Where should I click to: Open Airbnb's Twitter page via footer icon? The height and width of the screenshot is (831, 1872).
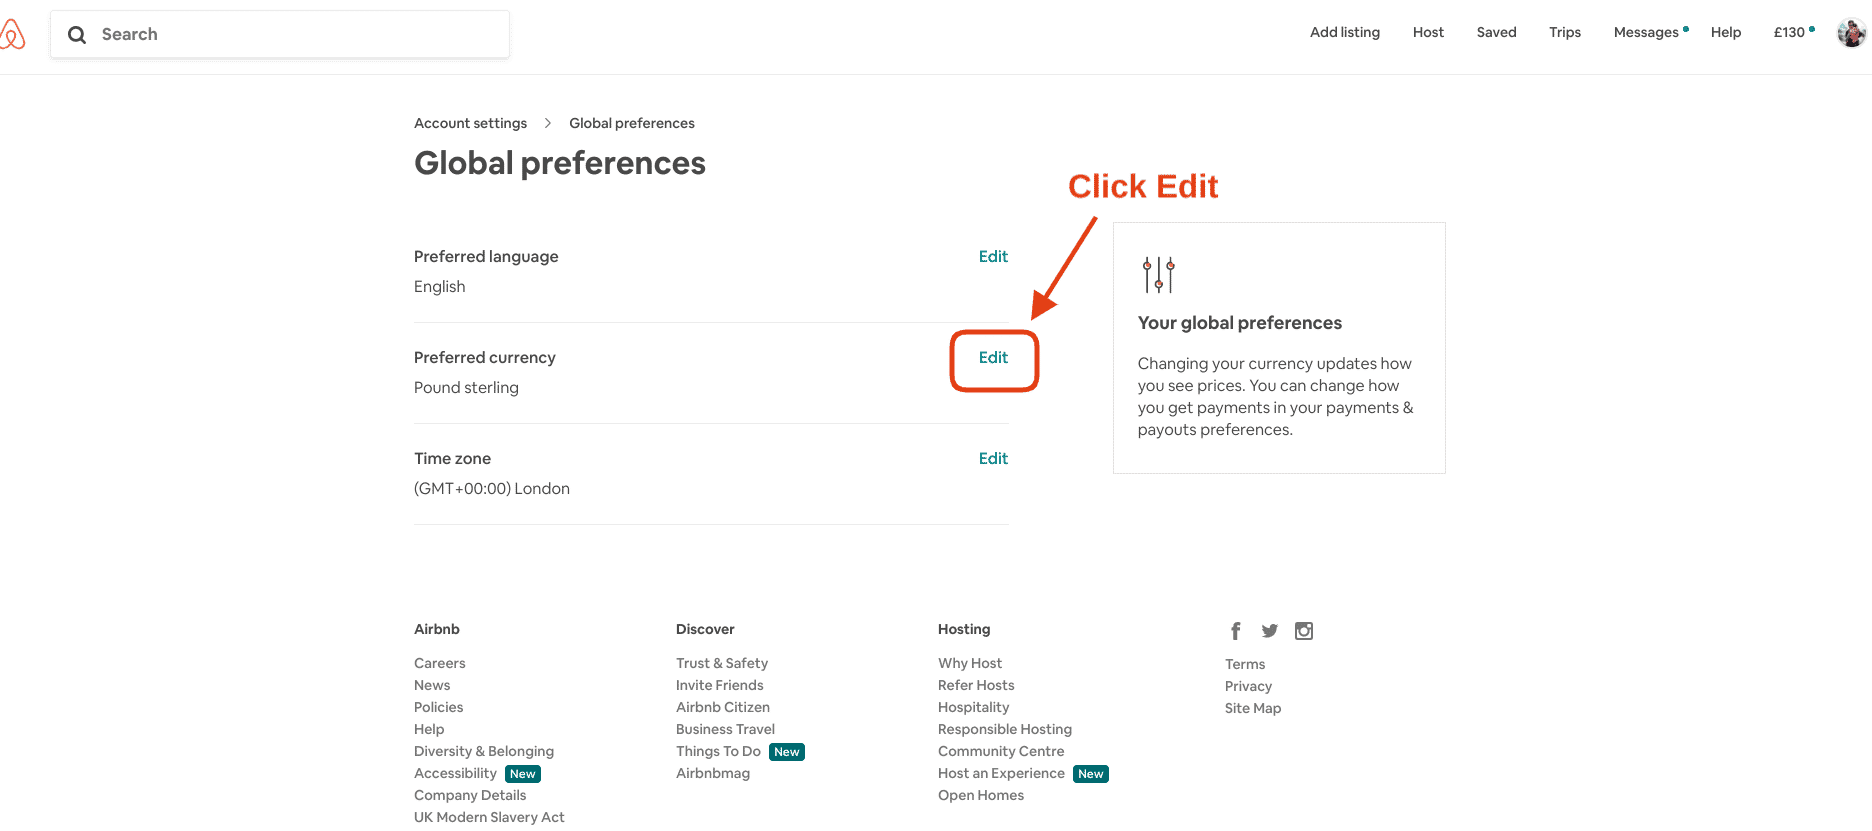pyautogui.click(x=1269, y=631)
